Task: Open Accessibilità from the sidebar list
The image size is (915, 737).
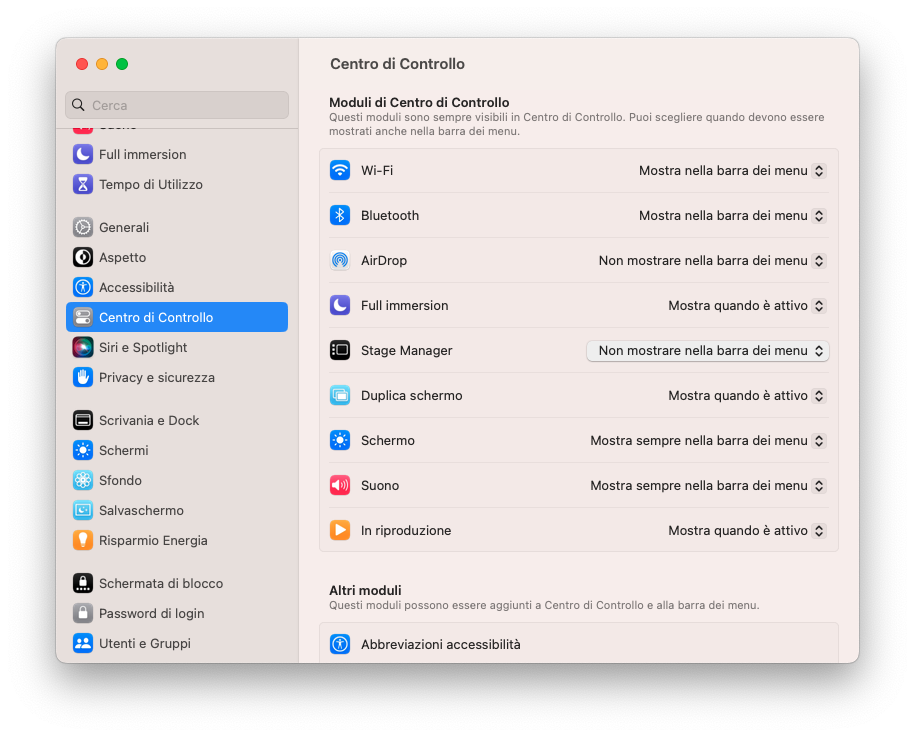Action: (x=177, y=287)
